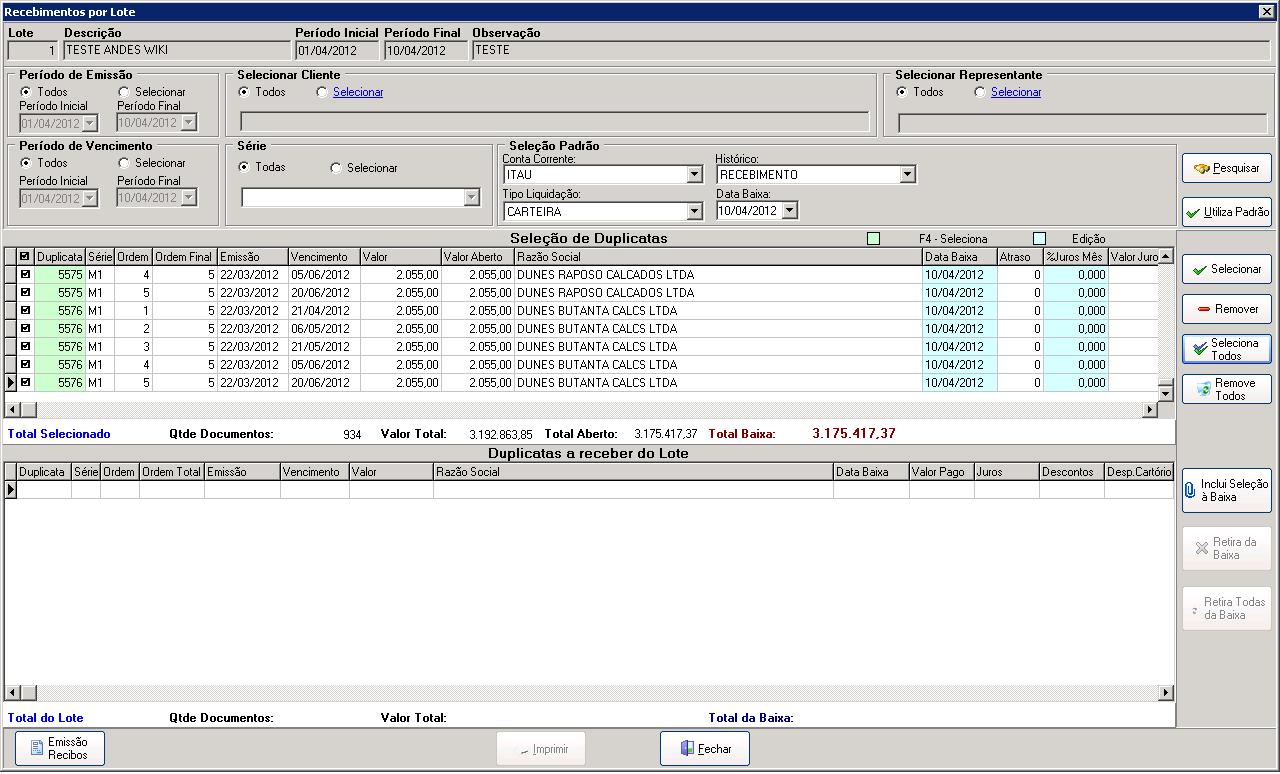
Task: Open Conta Corrente ITAU dropdown
Action: pos(694,175)
